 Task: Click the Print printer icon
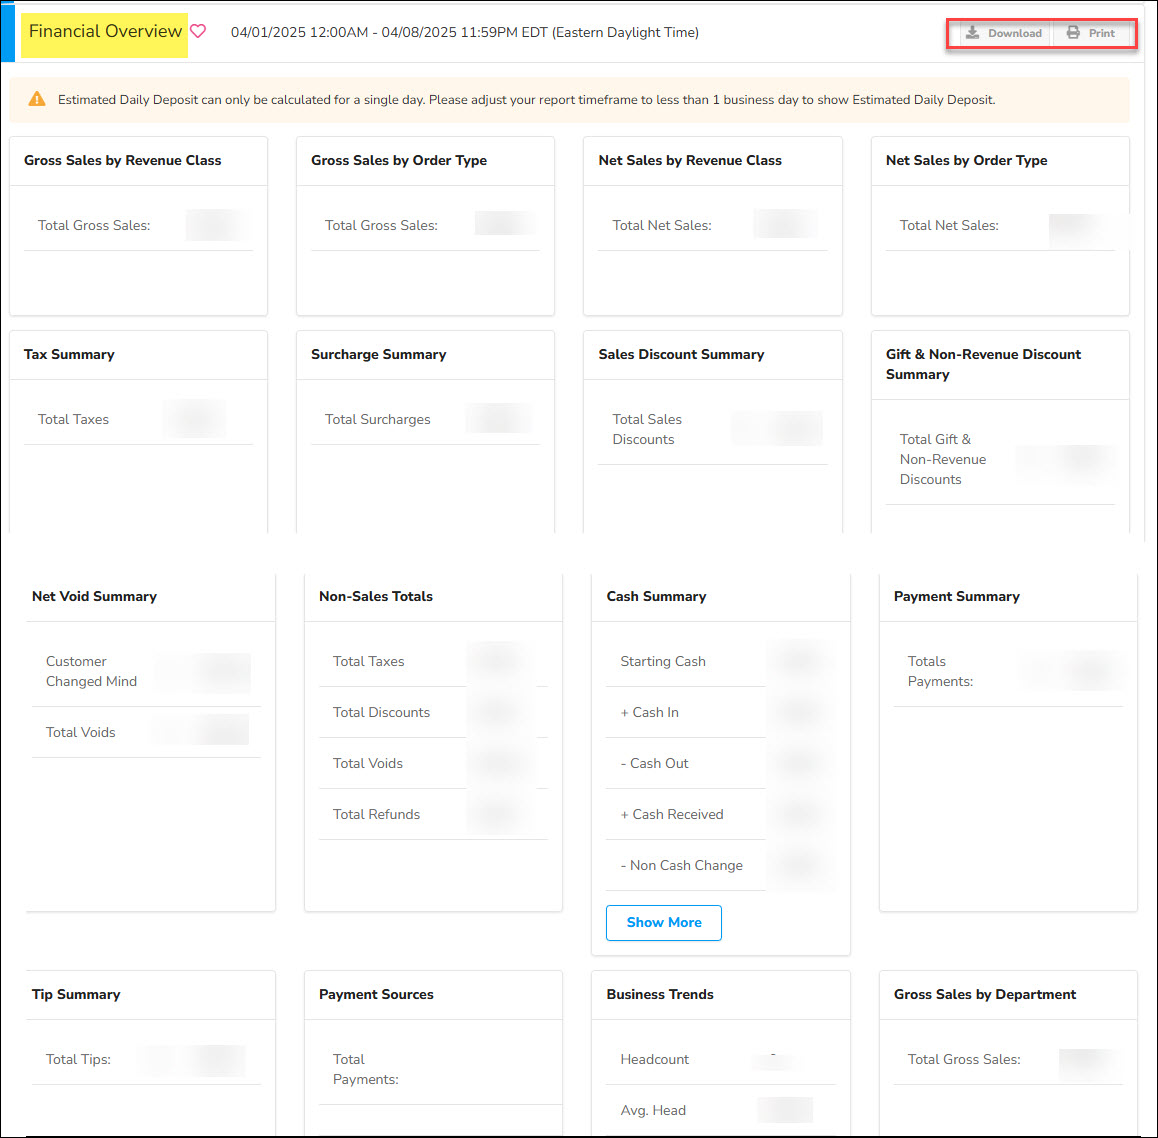point(1073,33)
